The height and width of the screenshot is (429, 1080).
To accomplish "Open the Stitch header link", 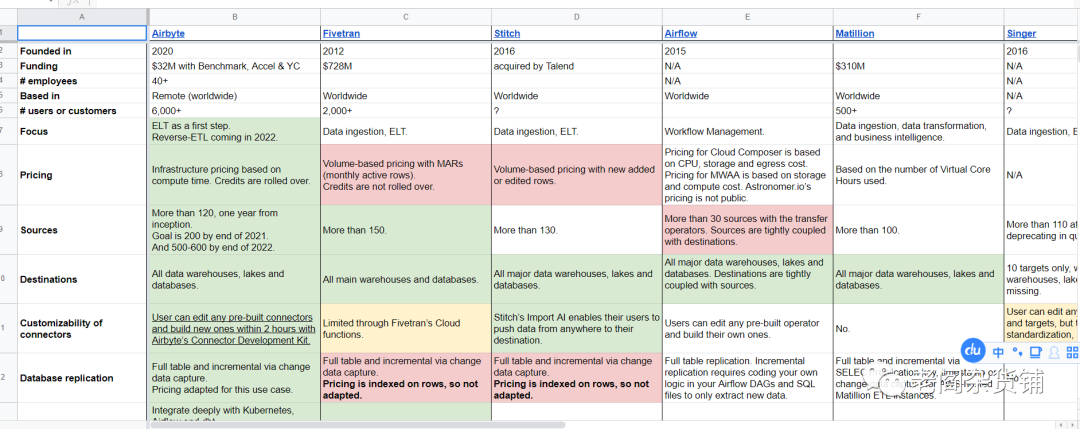I will (506, 33).
